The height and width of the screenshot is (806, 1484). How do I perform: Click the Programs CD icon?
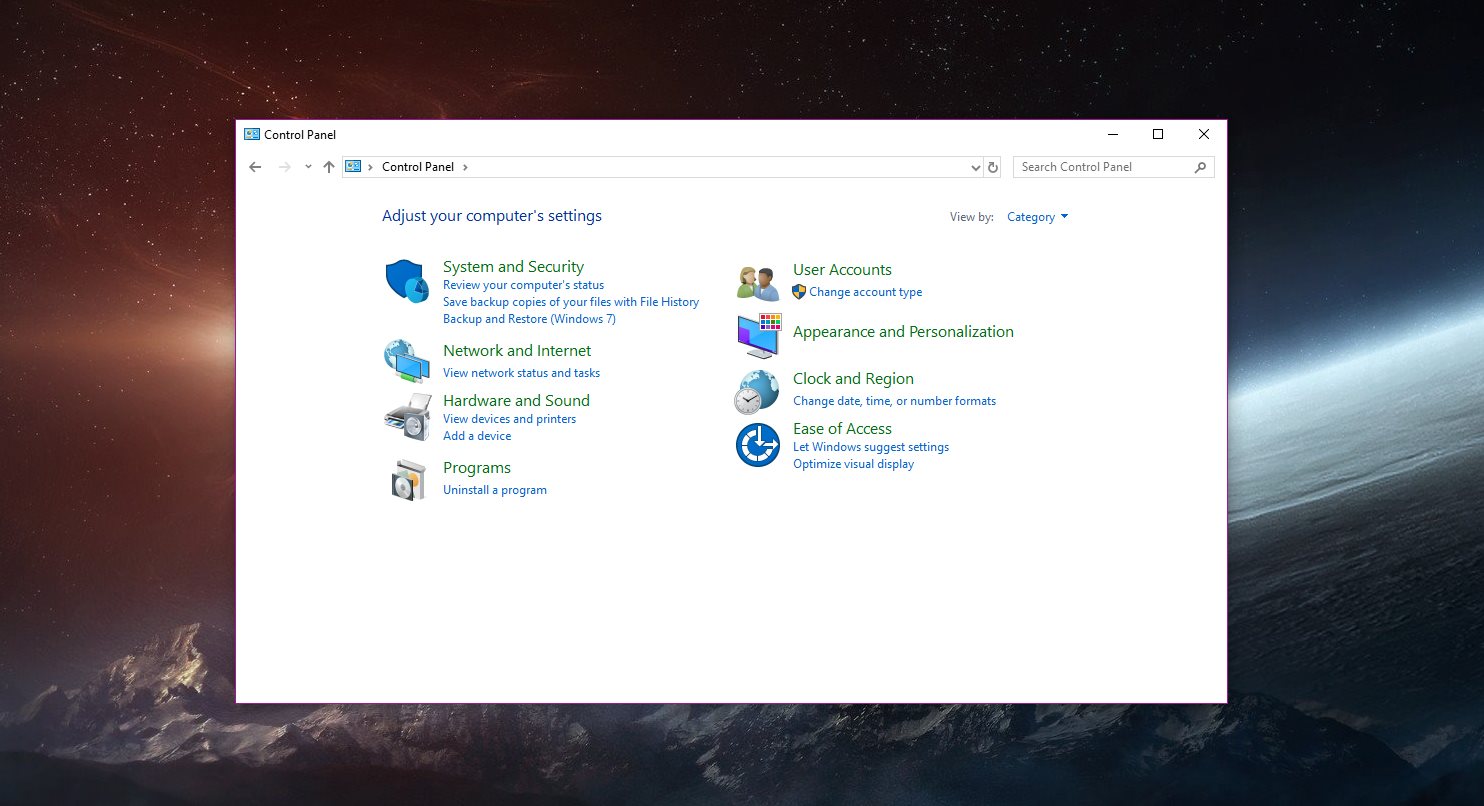click(x=408, y=479)
